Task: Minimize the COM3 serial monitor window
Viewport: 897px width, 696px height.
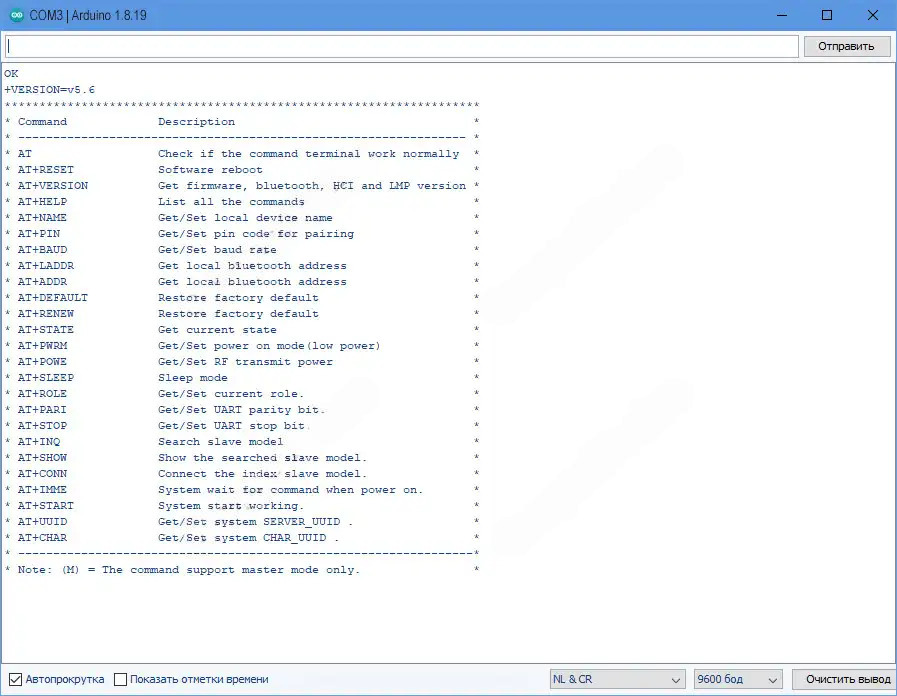Action: click(781, 15)
